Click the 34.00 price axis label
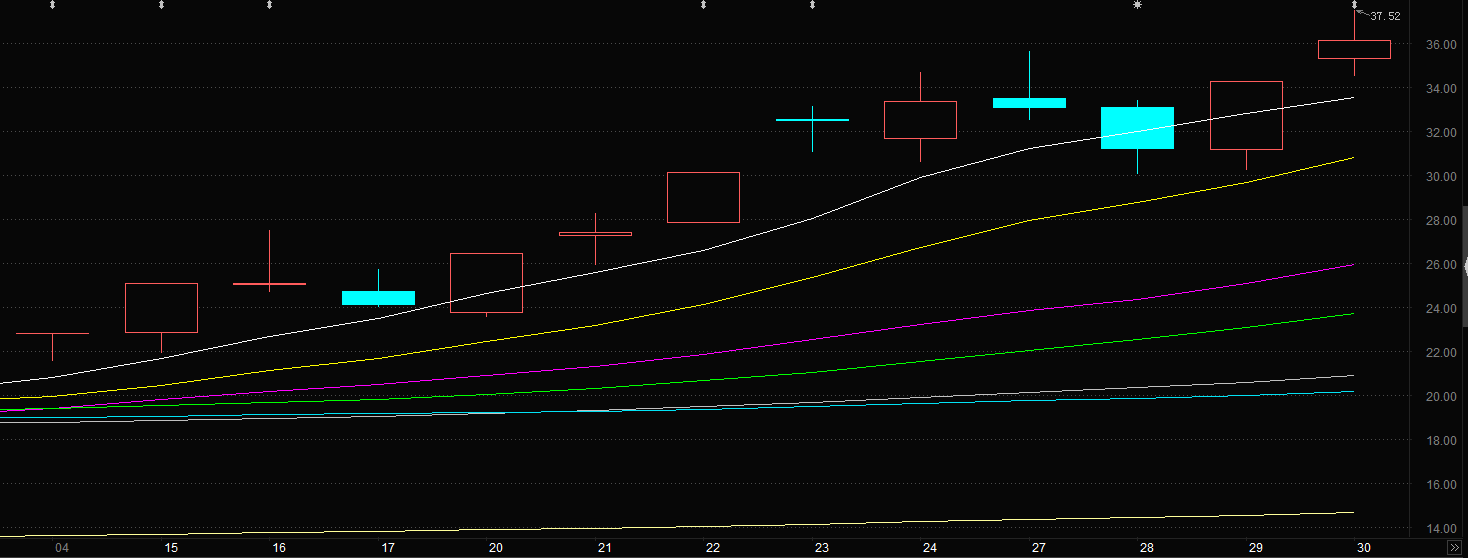1468x558 pixels. (x=1440, y=89)
